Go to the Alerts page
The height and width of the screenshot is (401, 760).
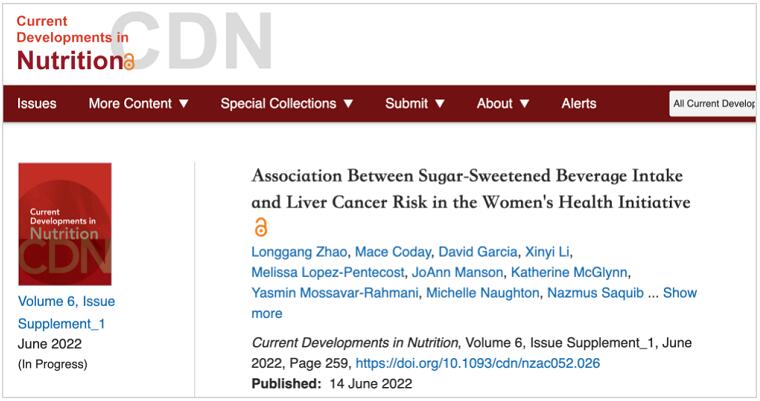(579, 103)
